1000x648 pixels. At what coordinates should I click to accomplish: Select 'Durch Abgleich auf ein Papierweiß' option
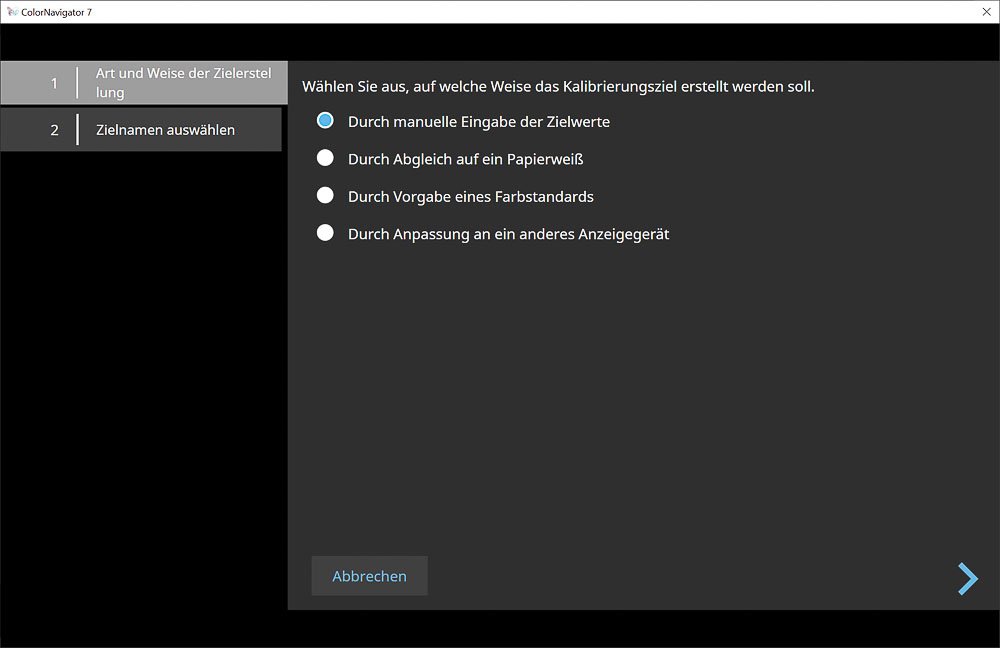(325, 158)
